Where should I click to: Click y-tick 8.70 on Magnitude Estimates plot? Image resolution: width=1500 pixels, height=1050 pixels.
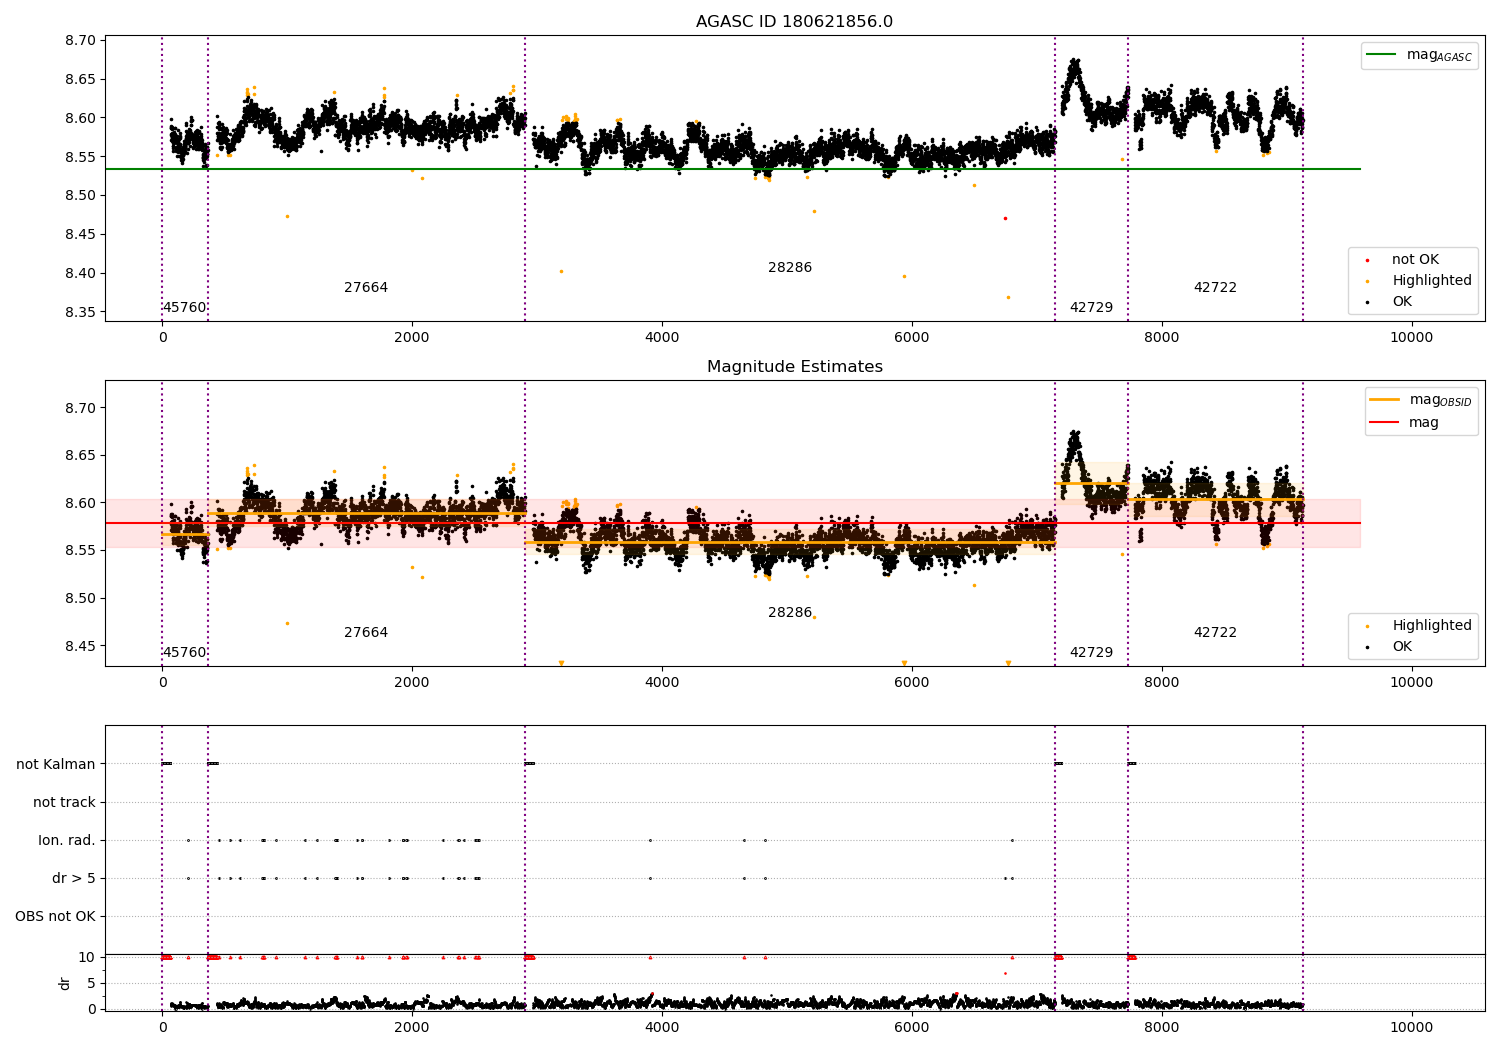coord(82,408)
